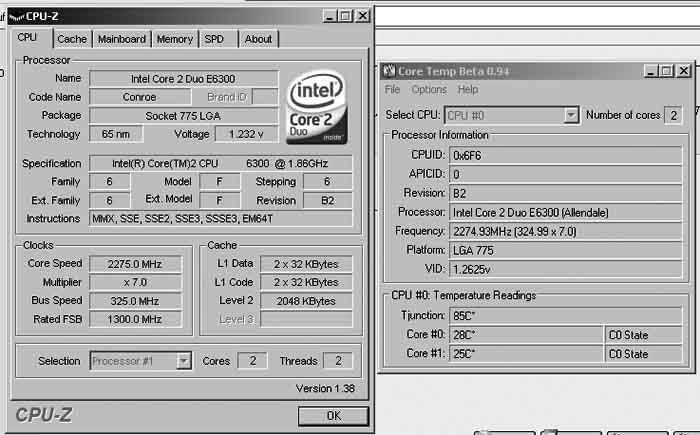Click the Cores count field in CPU-Z

(253, 361)
